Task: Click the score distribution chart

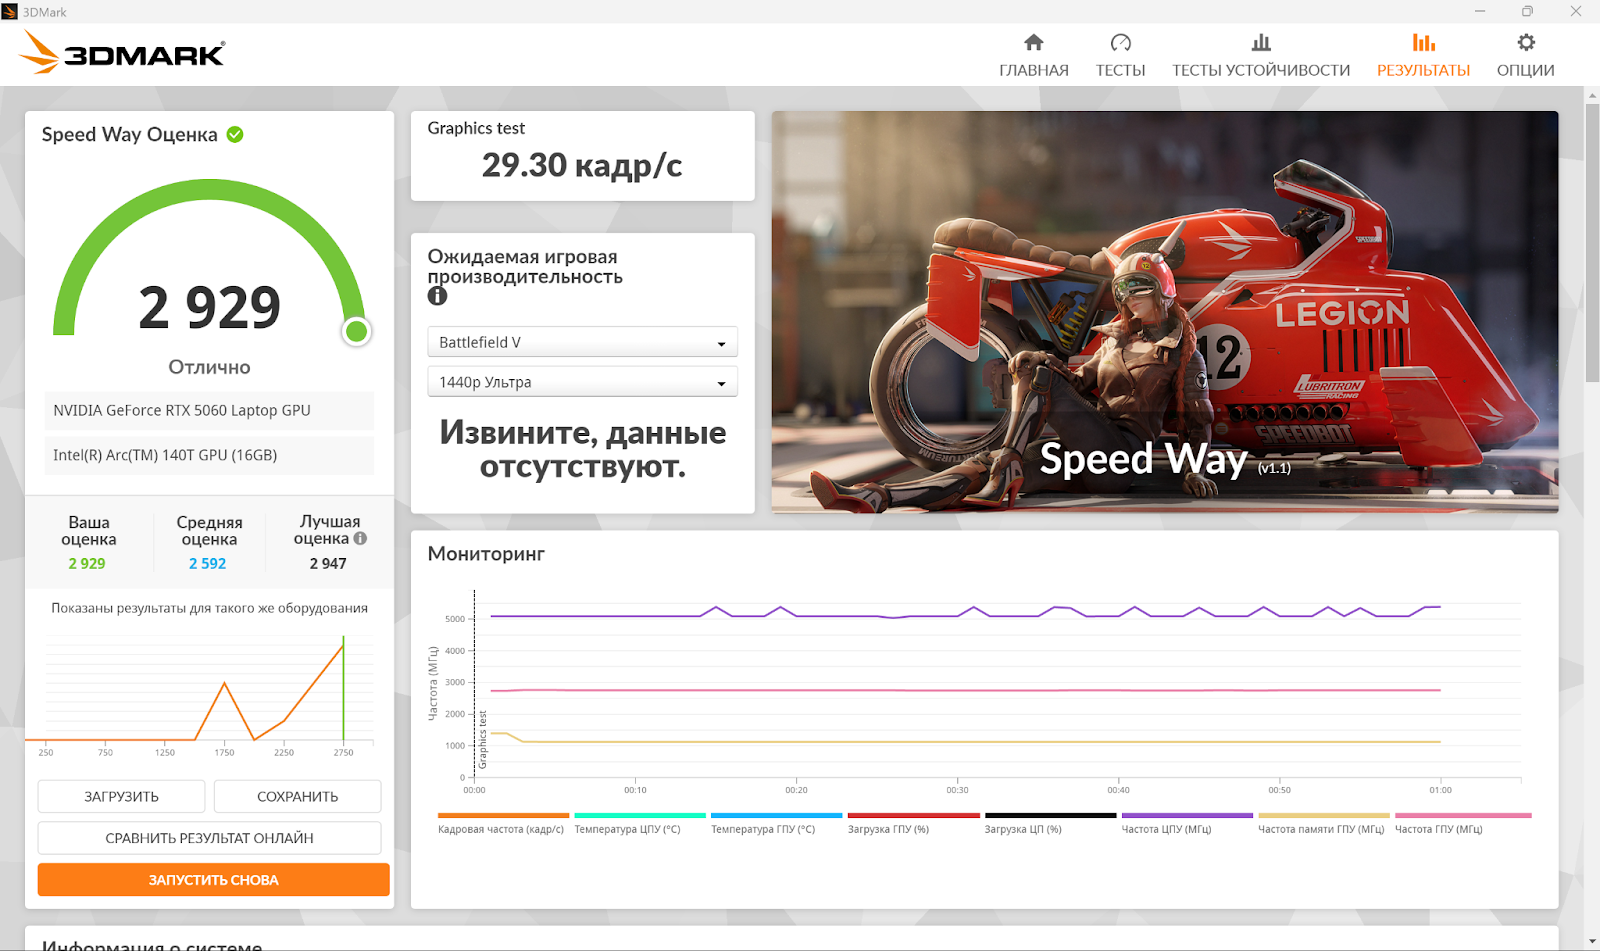Action: (x=200, y=694)
